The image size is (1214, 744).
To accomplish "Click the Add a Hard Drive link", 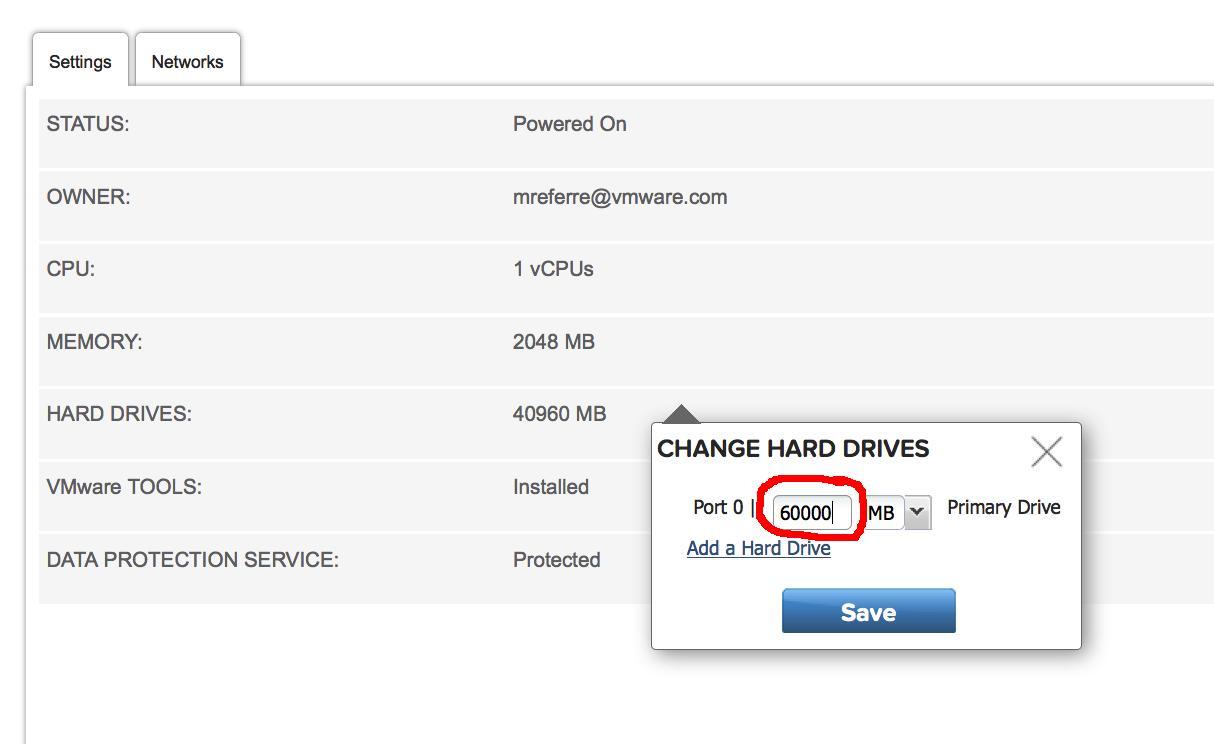I will [x=758, y=548].
